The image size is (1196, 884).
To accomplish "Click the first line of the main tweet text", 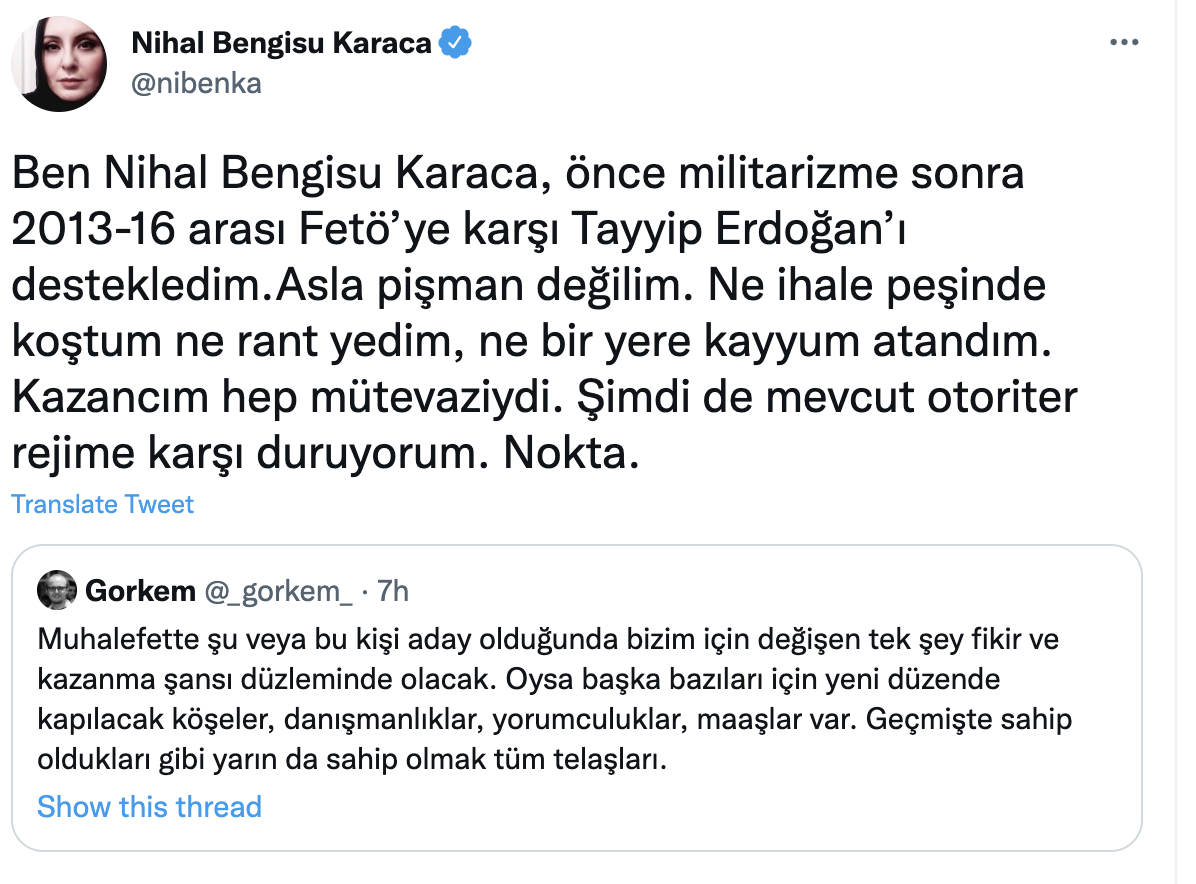I will (518, 176).
